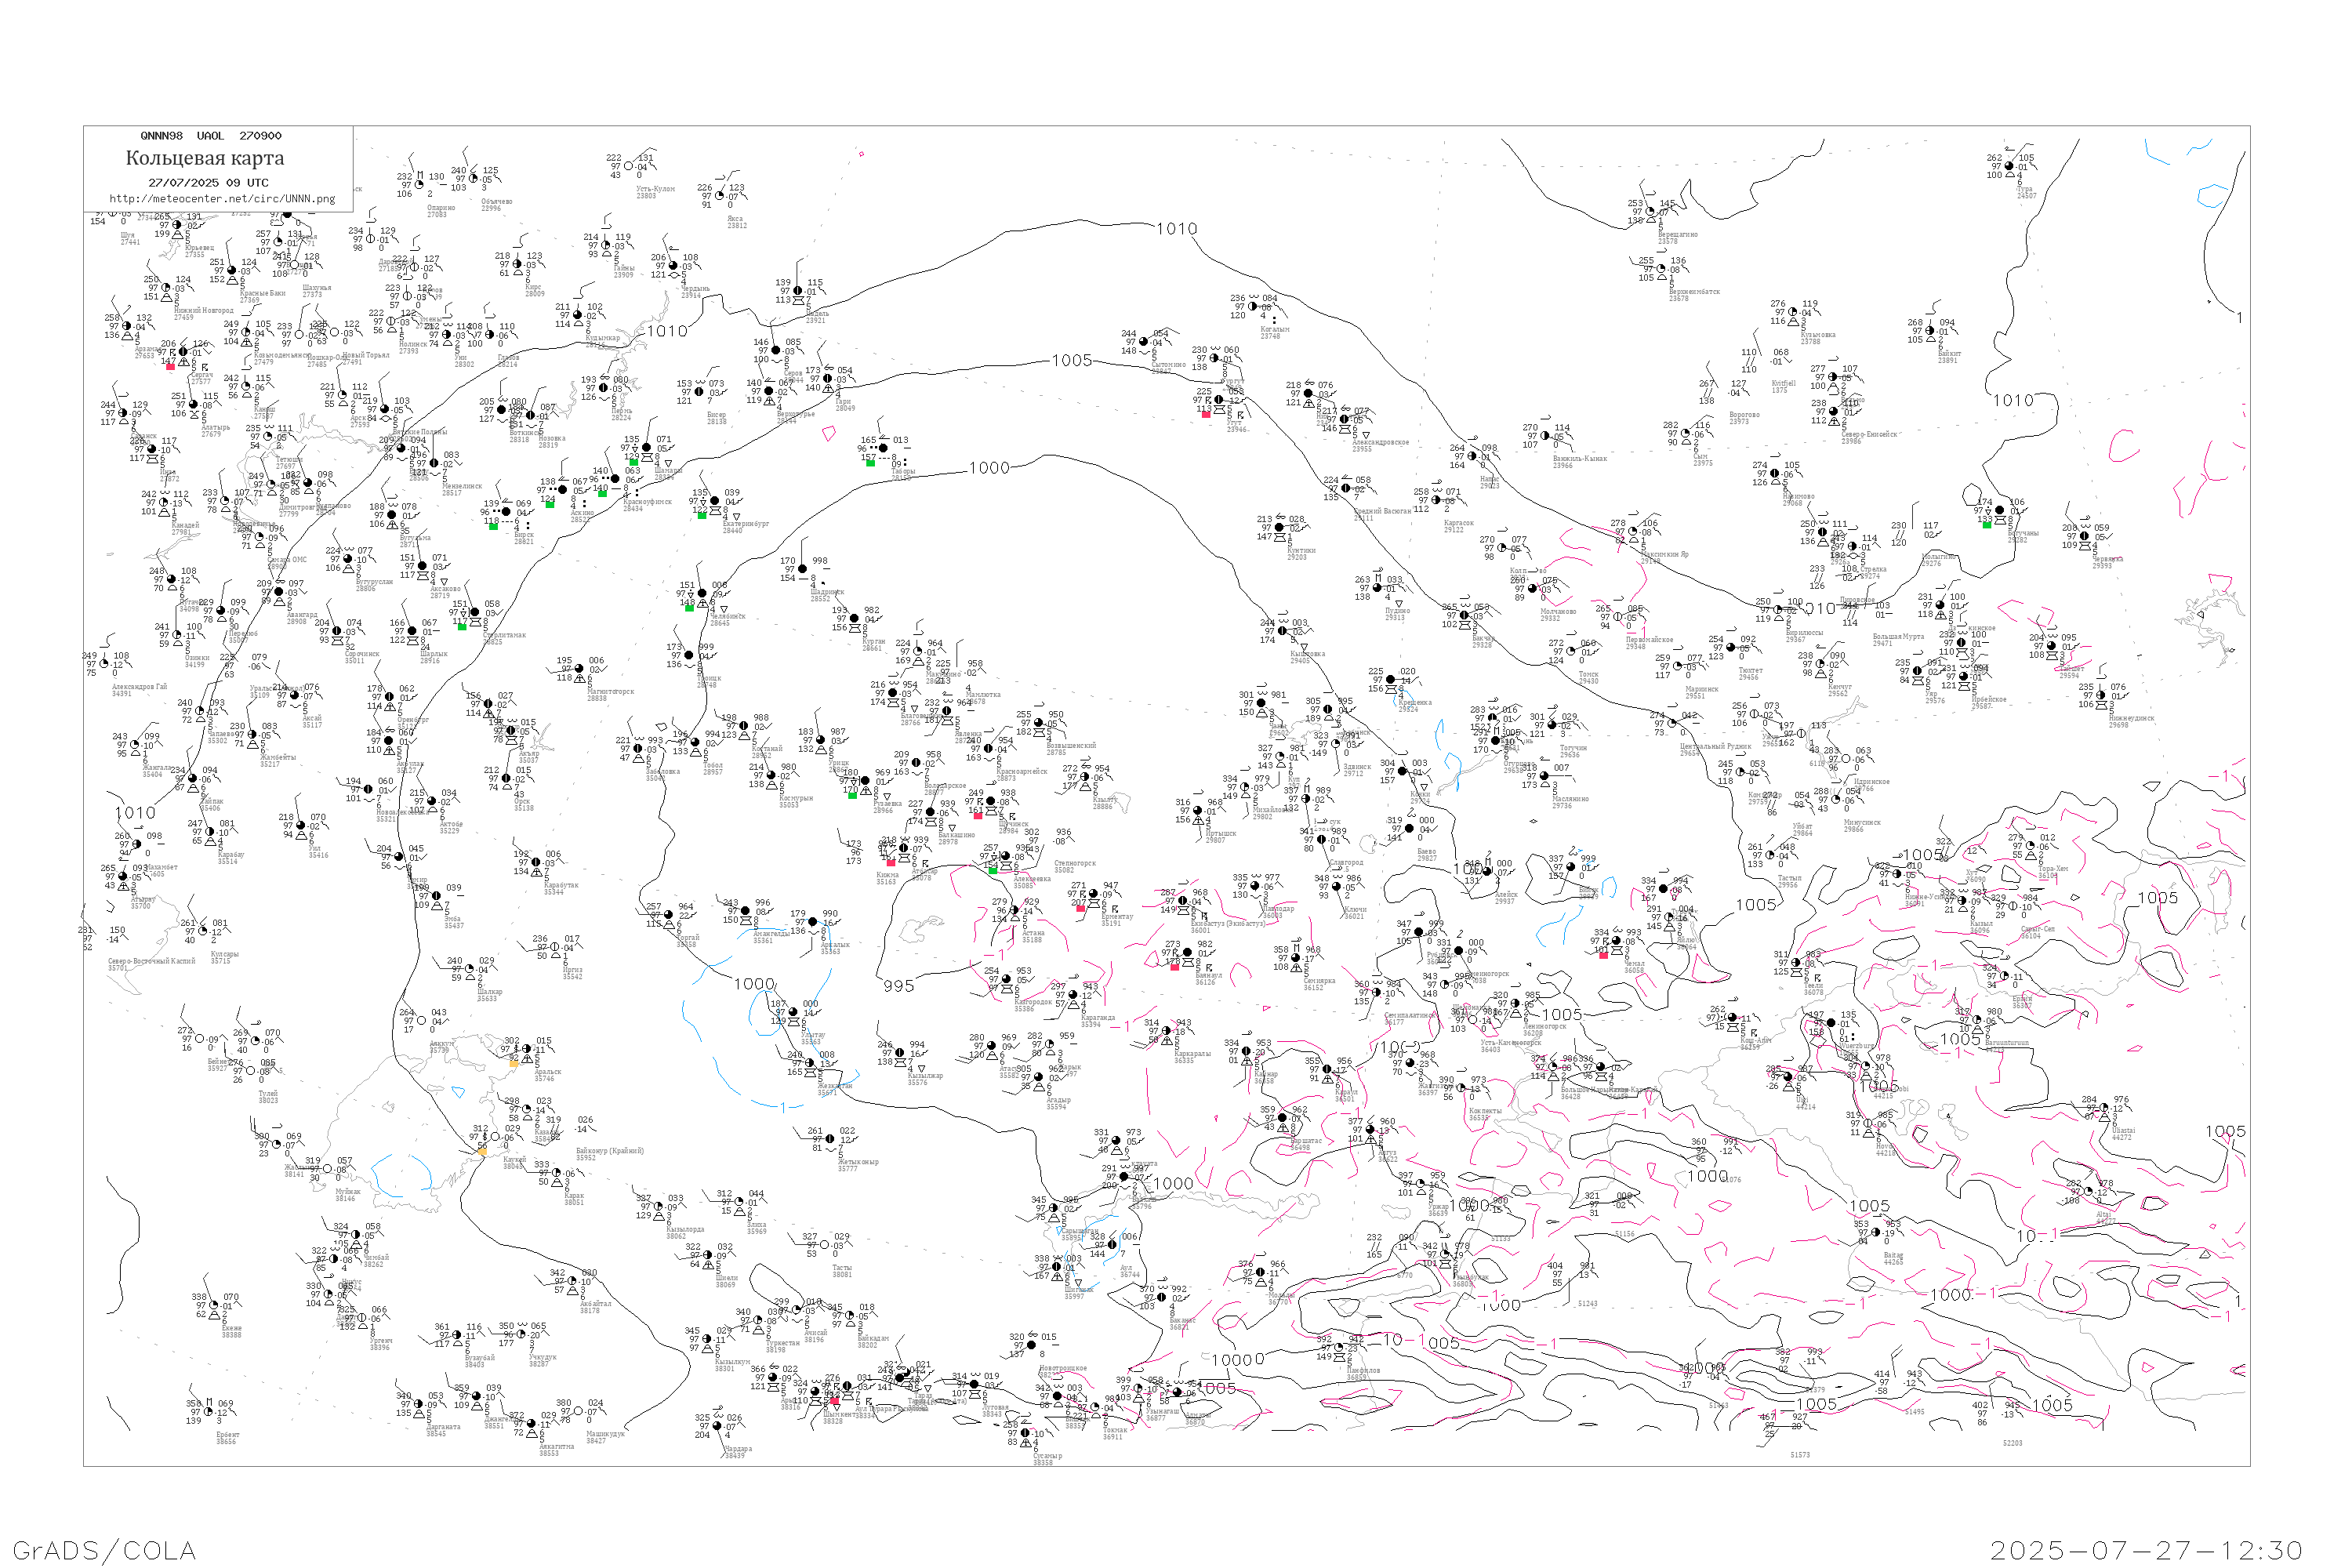Image resolution: width=2352 pixels, height=1568 pixels.
Task: Click the thunderstorm symbol at Ерментау station
Action: coord(1082,894)
